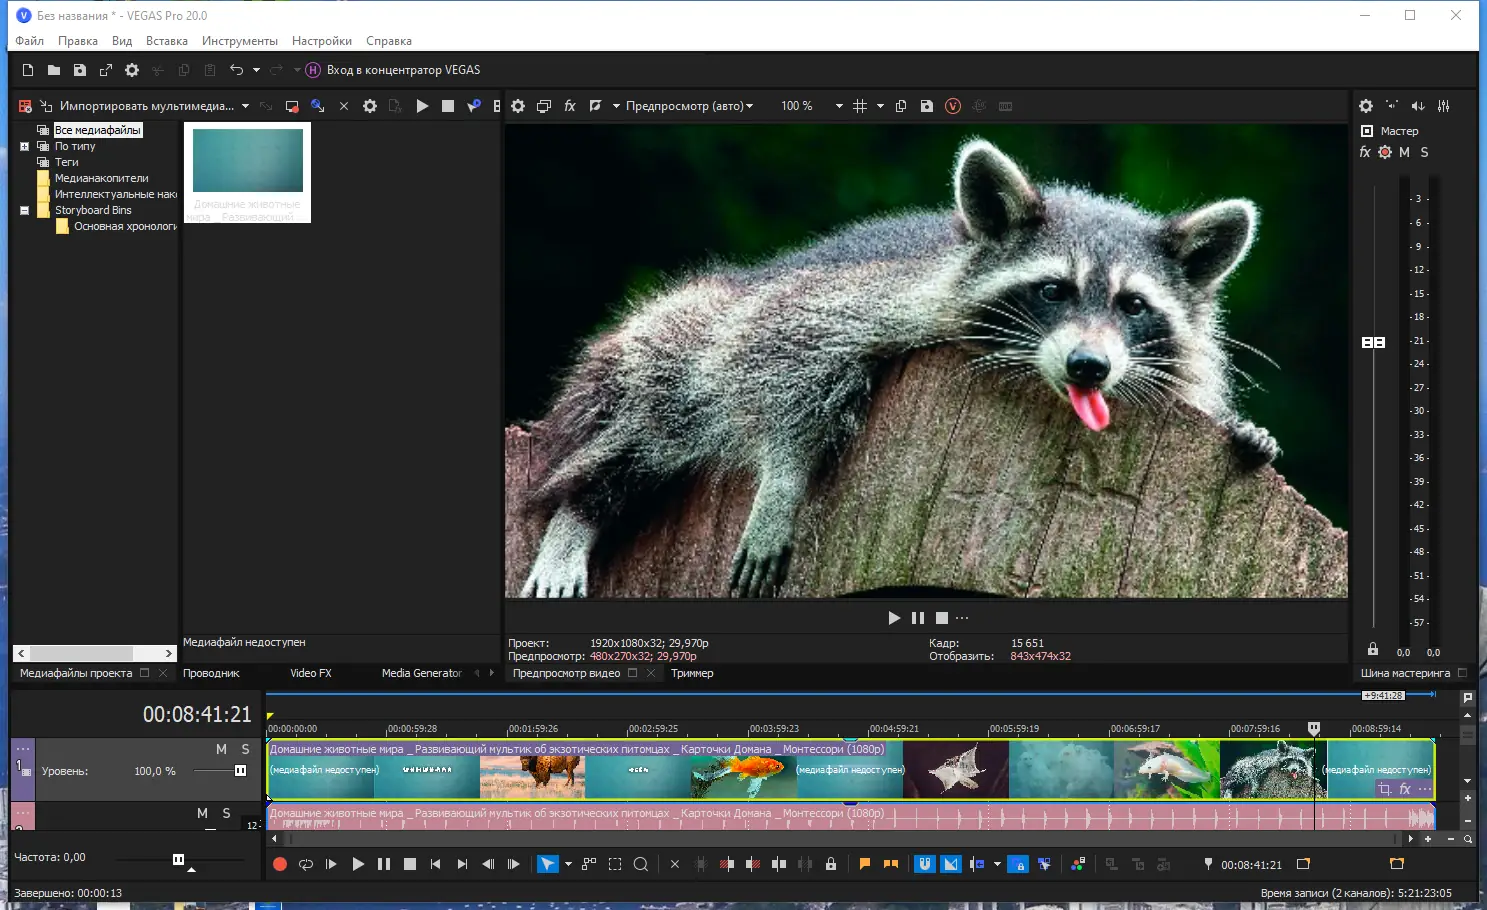
Task: Click the red Record button in transport bar
Action: point(280,864)
